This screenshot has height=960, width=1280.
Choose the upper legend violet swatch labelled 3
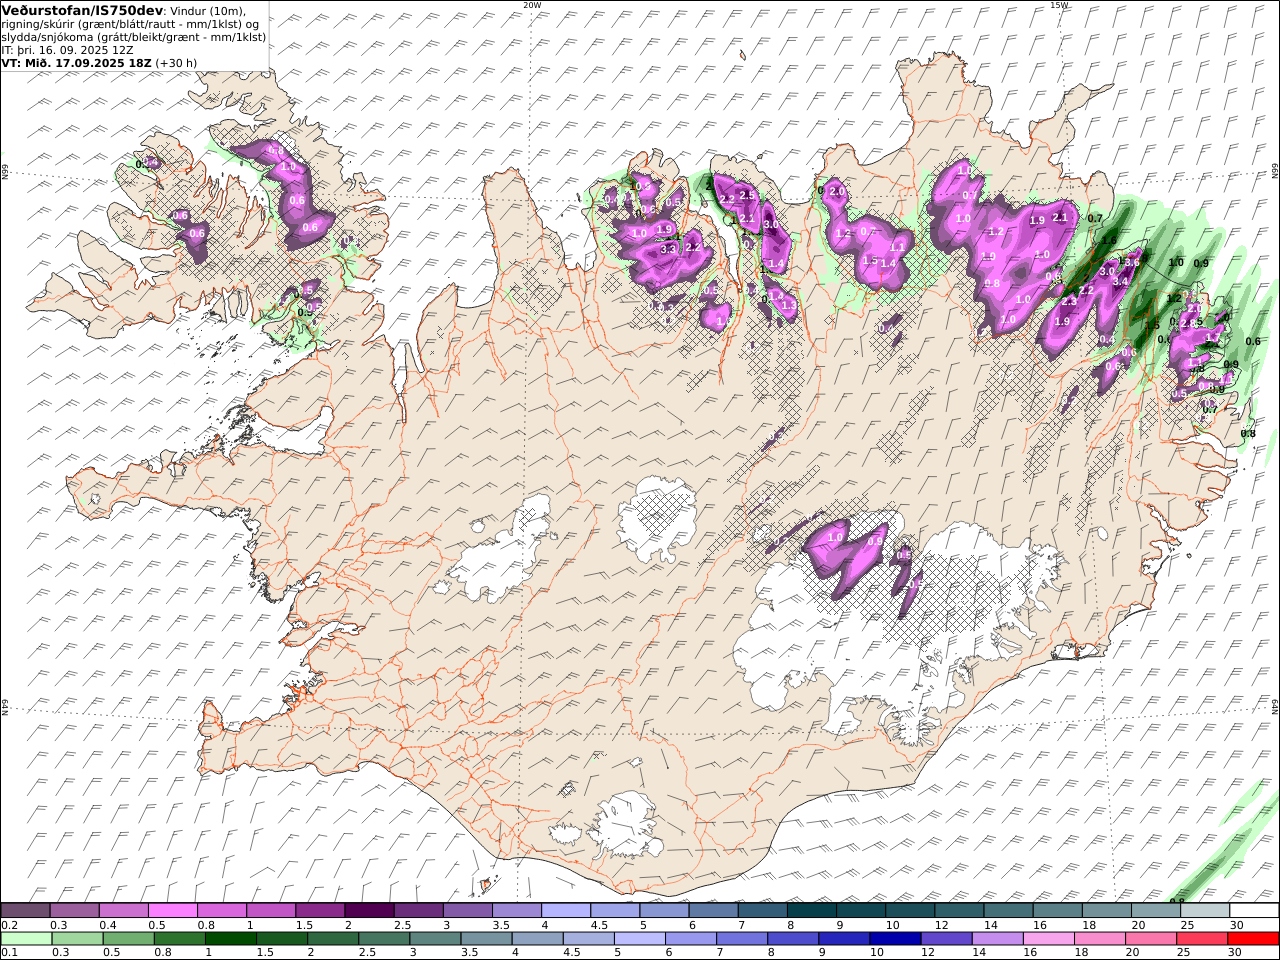pyautogui.click(x=467, y=911)
